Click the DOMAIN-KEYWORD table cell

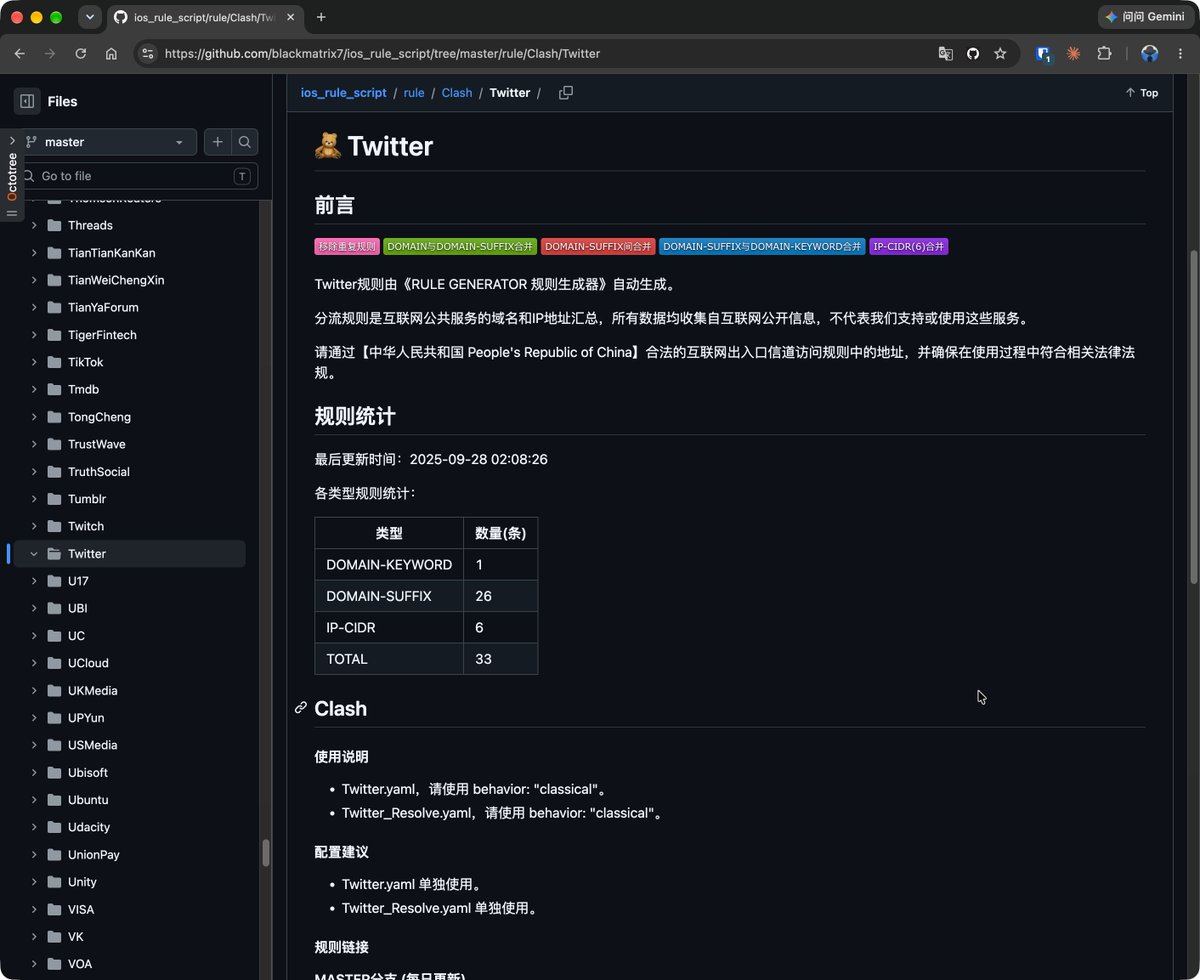(389, 565)
